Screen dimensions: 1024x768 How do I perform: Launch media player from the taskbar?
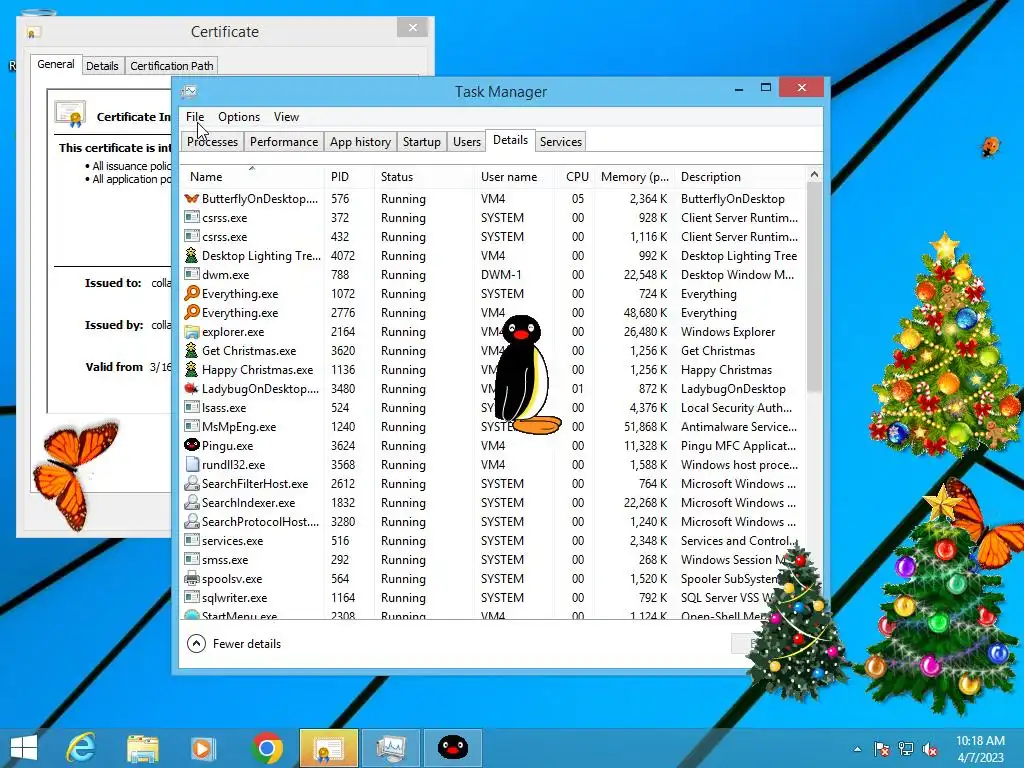click(202, 748)
